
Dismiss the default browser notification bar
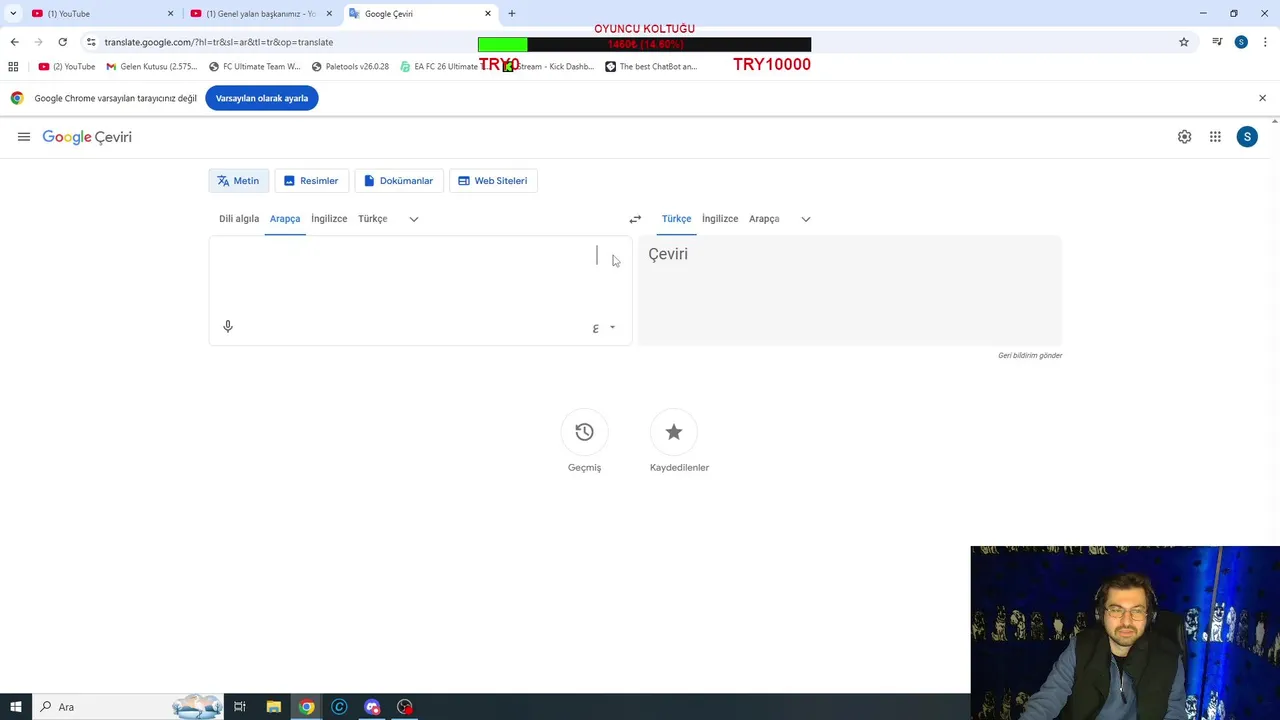1262,98
